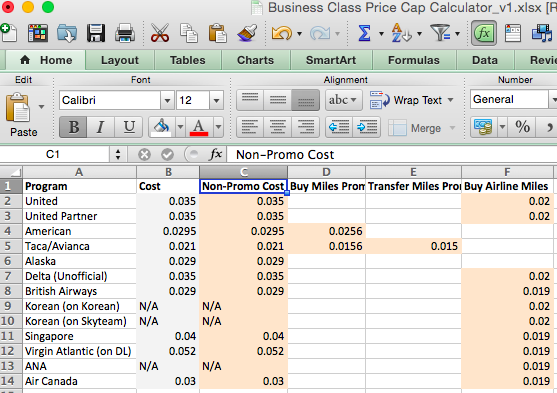Open the font name dropdown arrow
557x393 pixels.
pos(167,101)
